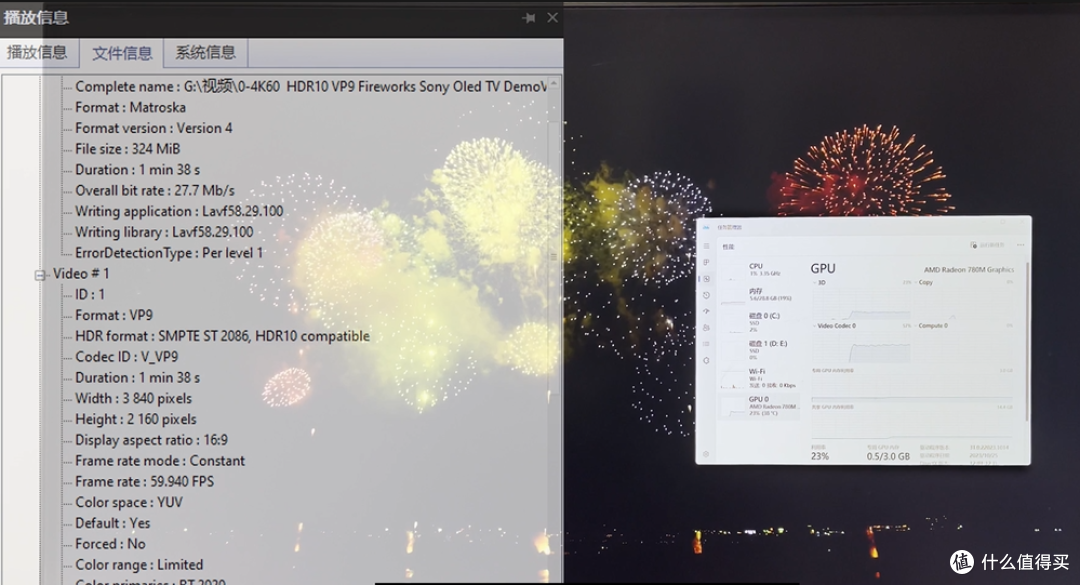This screenshot has width=1080, height=585.
Task: Select HDR format : SMPTE ST 2086 row
Action: coord(222,336)
